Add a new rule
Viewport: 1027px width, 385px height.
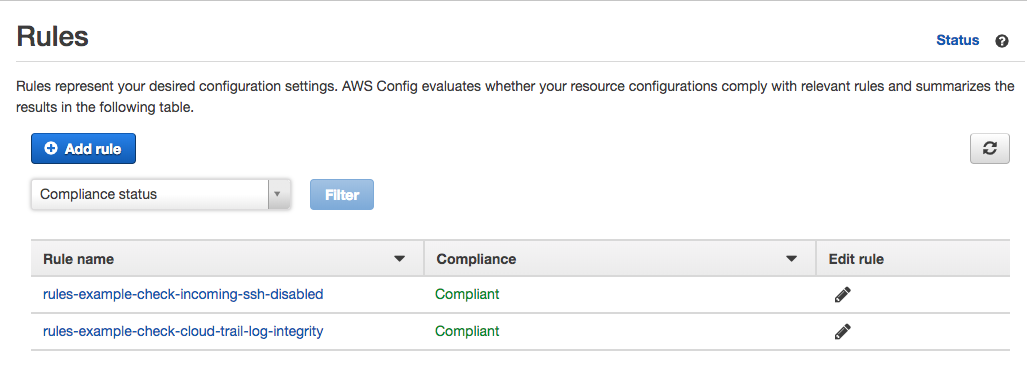click(x=83, y=149)
